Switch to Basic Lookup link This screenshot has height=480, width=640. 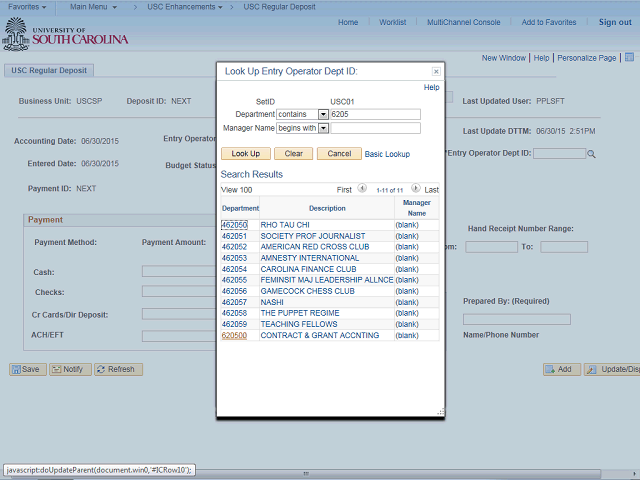(387, 155)
